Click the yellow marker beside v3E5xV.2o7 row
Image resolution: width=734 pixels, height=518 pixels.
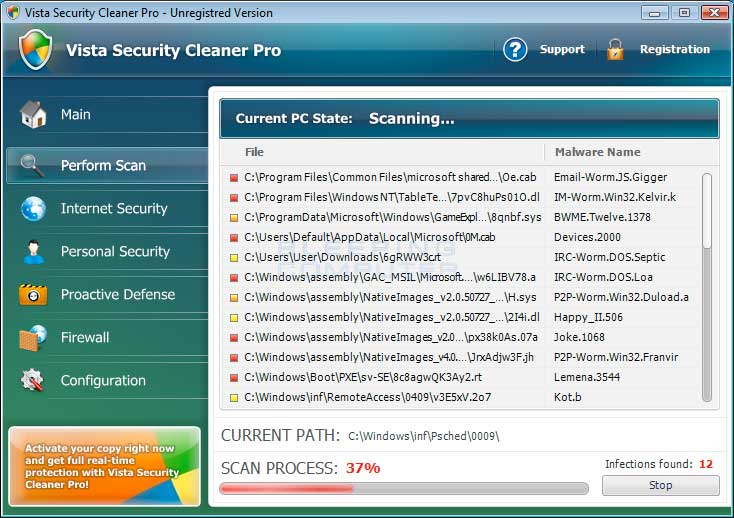pyautogui.click(x=234, y=398)
